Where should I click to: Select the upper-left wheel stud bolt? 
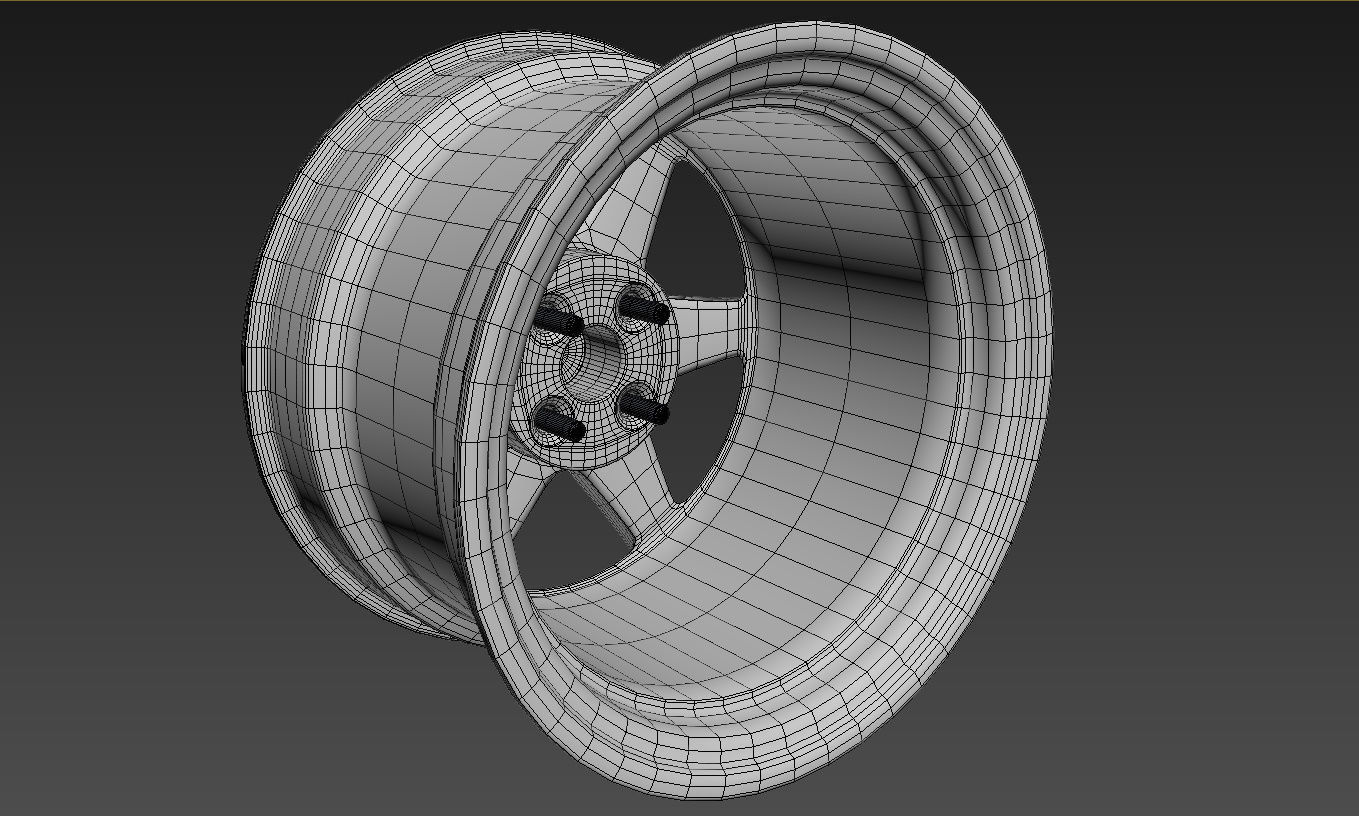559,320
